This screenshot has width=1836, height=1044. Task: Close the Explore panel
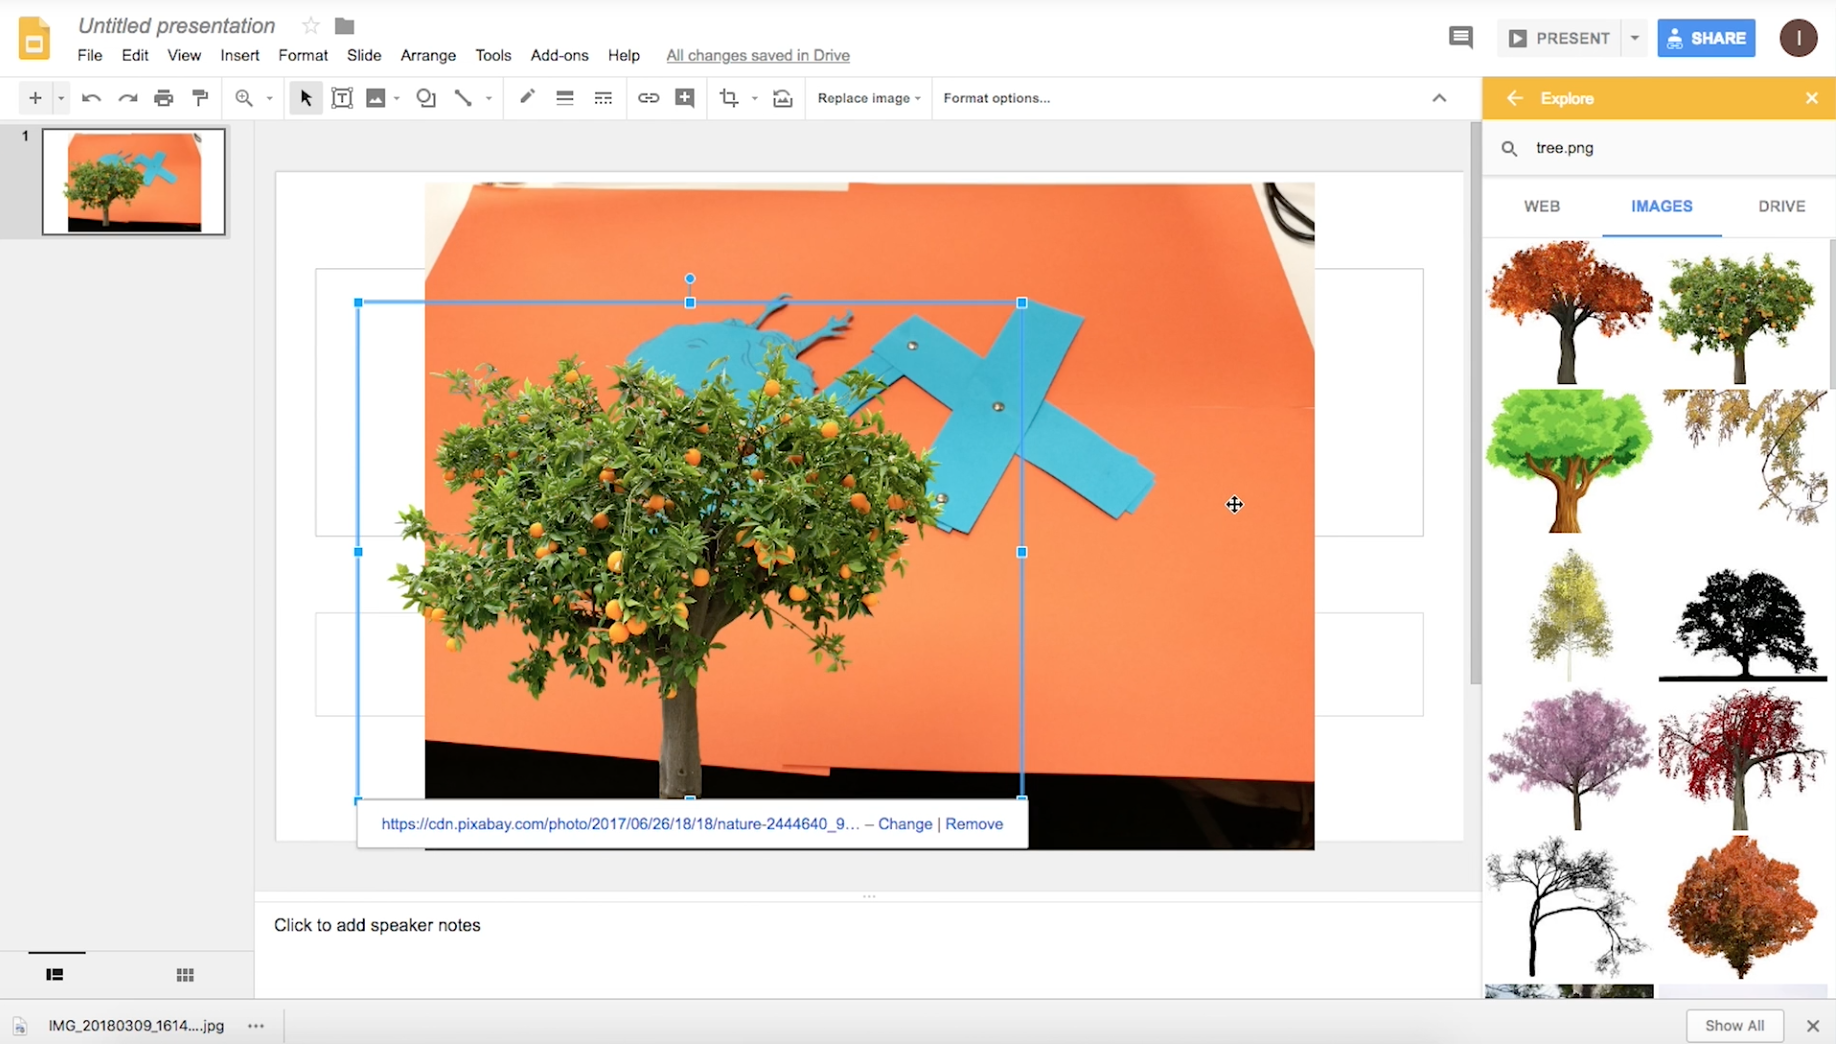(x=1811, y=98)
